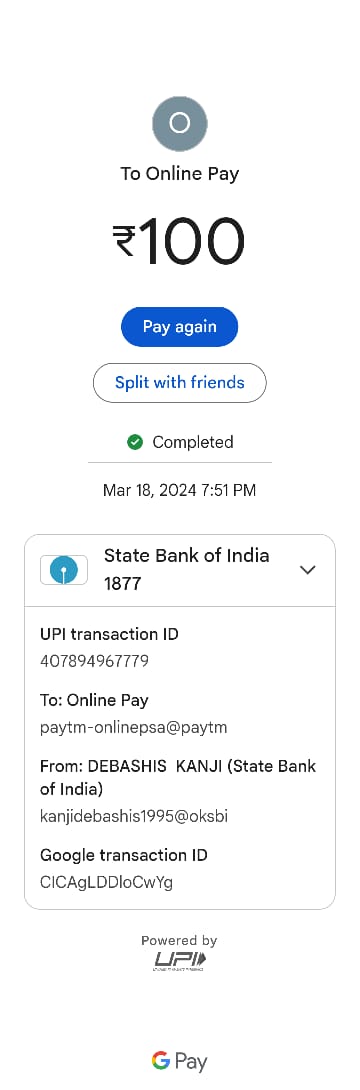360x1090 pixels.
Task: Tap the Online Pay recipient avatar
Action: 179,124
